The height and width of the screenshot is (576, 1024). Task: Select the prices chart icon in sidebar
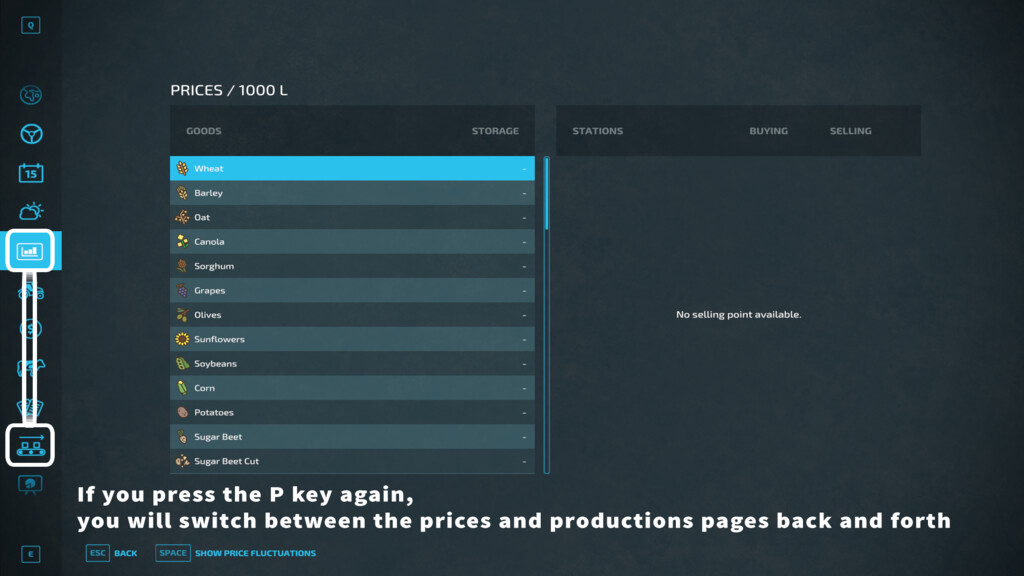tap(30, 251)
